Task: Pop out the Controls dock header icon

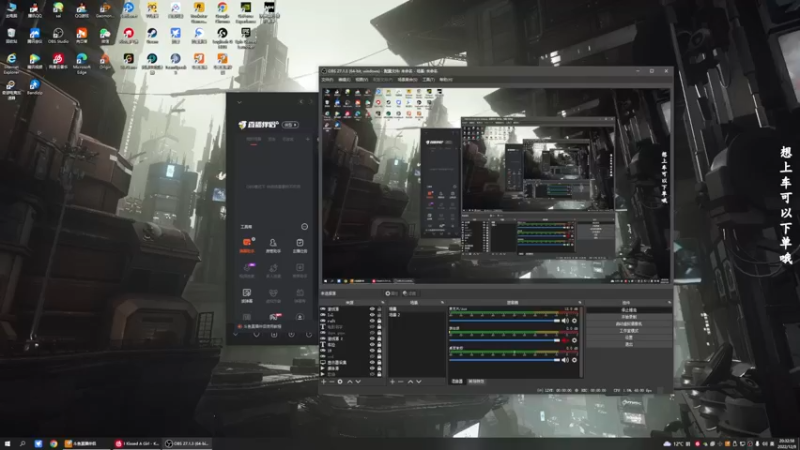Action: click(x=669, y=303)
